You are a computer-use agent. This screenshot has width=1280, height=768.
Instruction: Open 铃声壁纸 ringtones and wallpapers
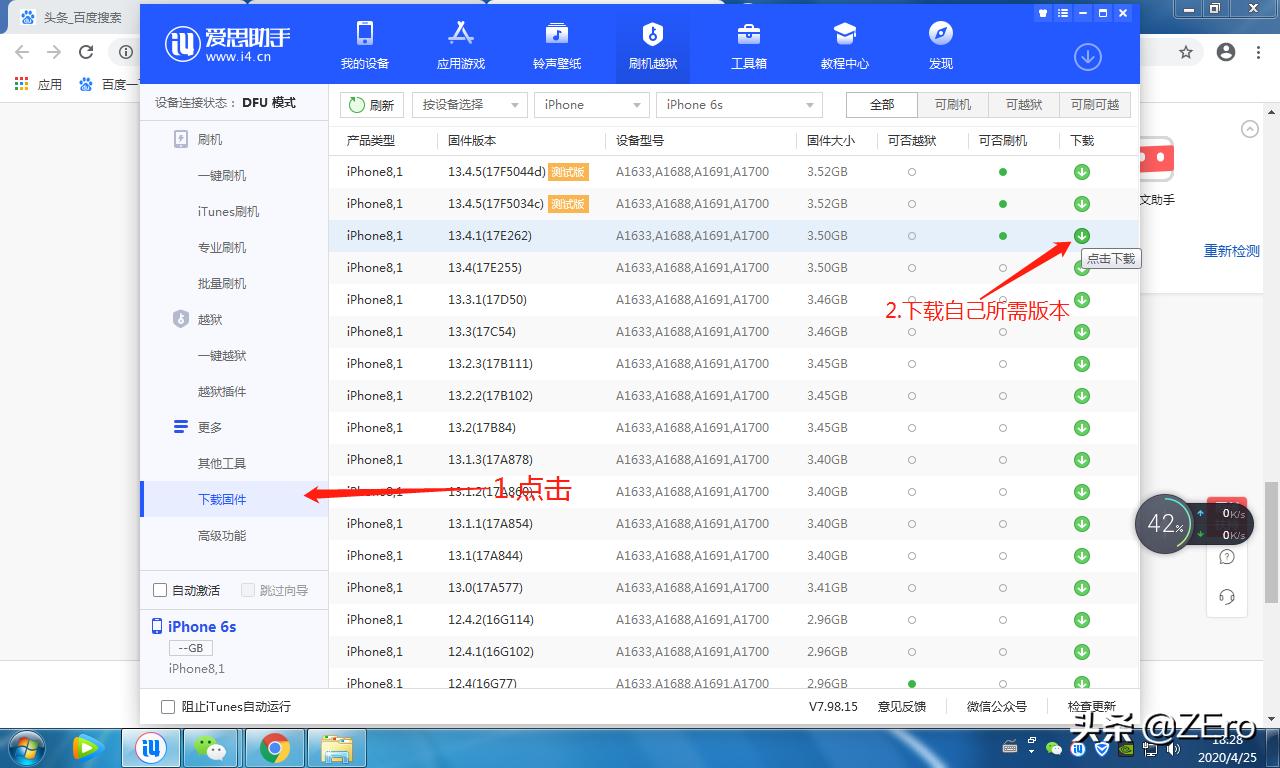click(x=556, y=45)
